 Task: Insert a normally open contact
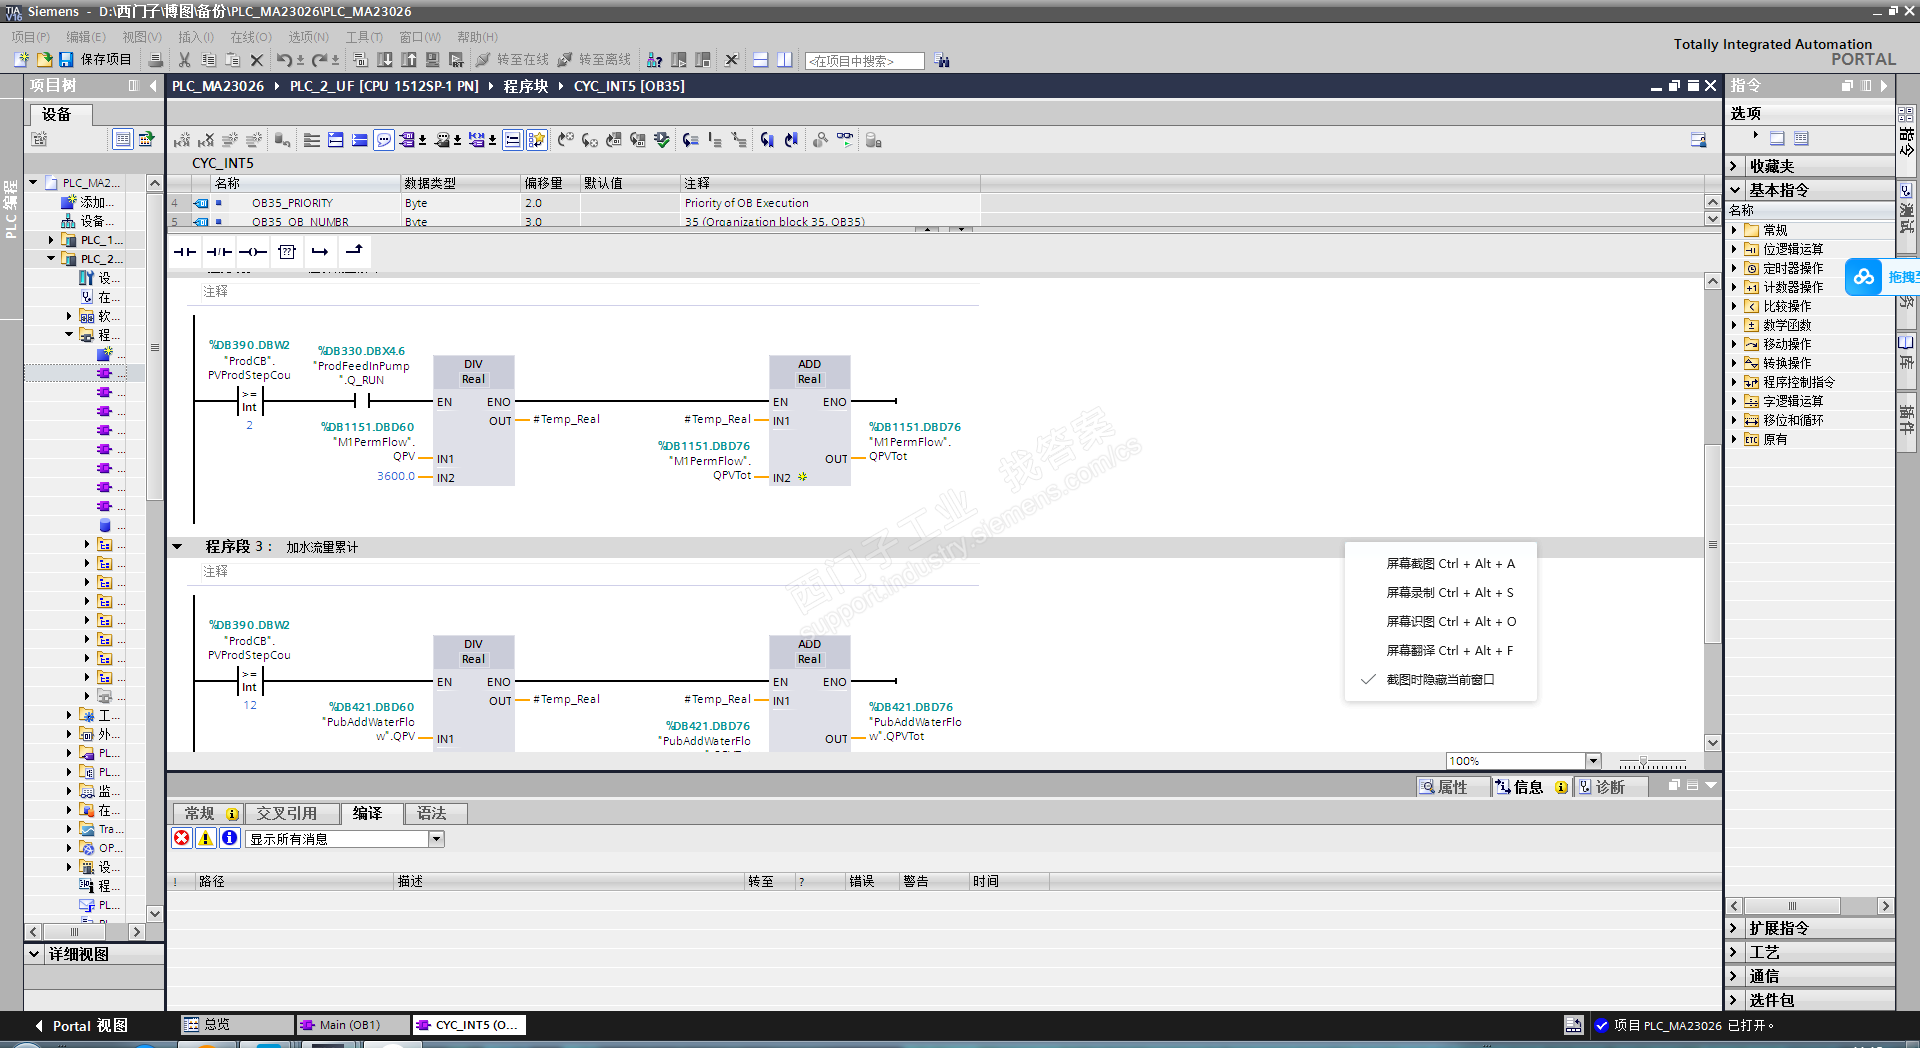(x=185, y=252)
